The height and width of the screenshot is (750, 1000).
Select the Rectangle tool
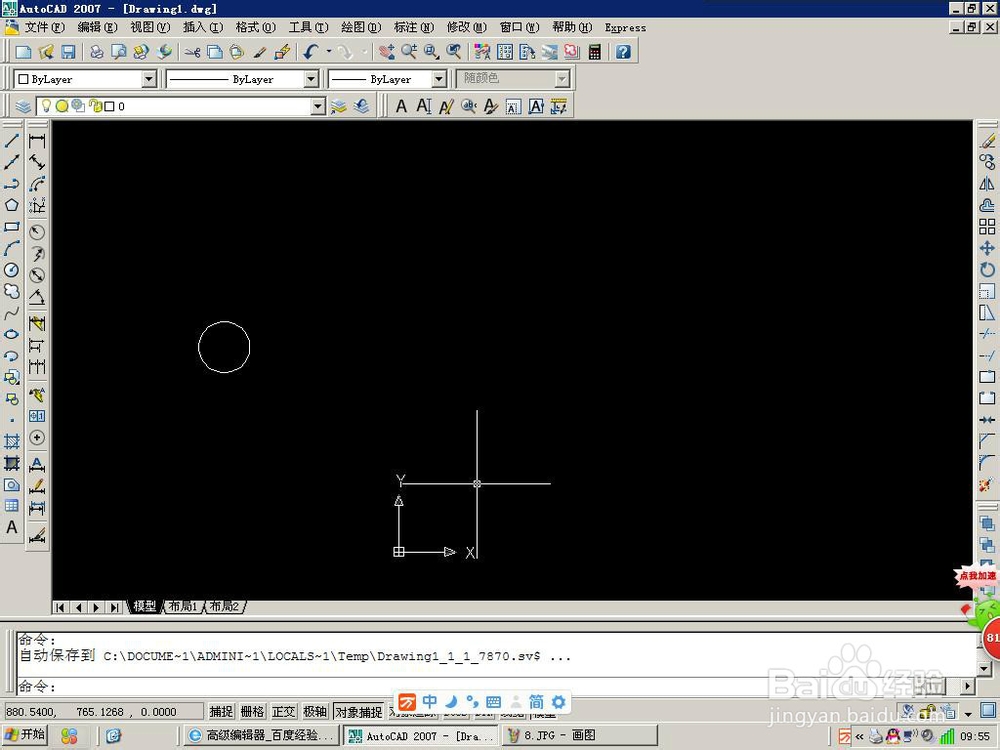coord(11,226)
